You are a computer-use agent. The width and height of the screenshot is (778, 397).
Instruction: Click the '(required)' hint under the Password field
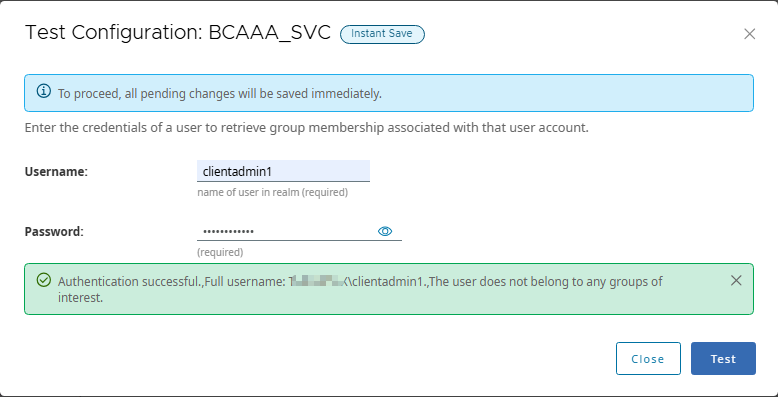pos(220,252)
